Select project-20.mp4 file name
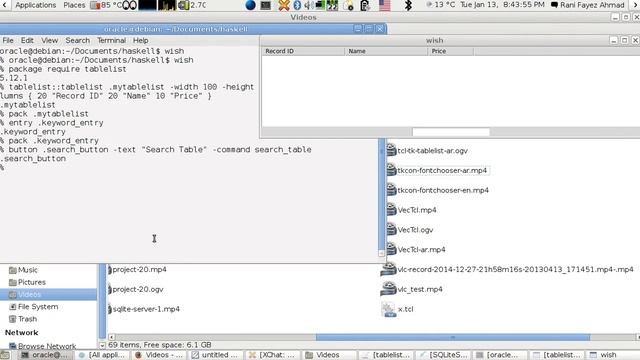Screen dimensions: 640x360 pos(139,269)
